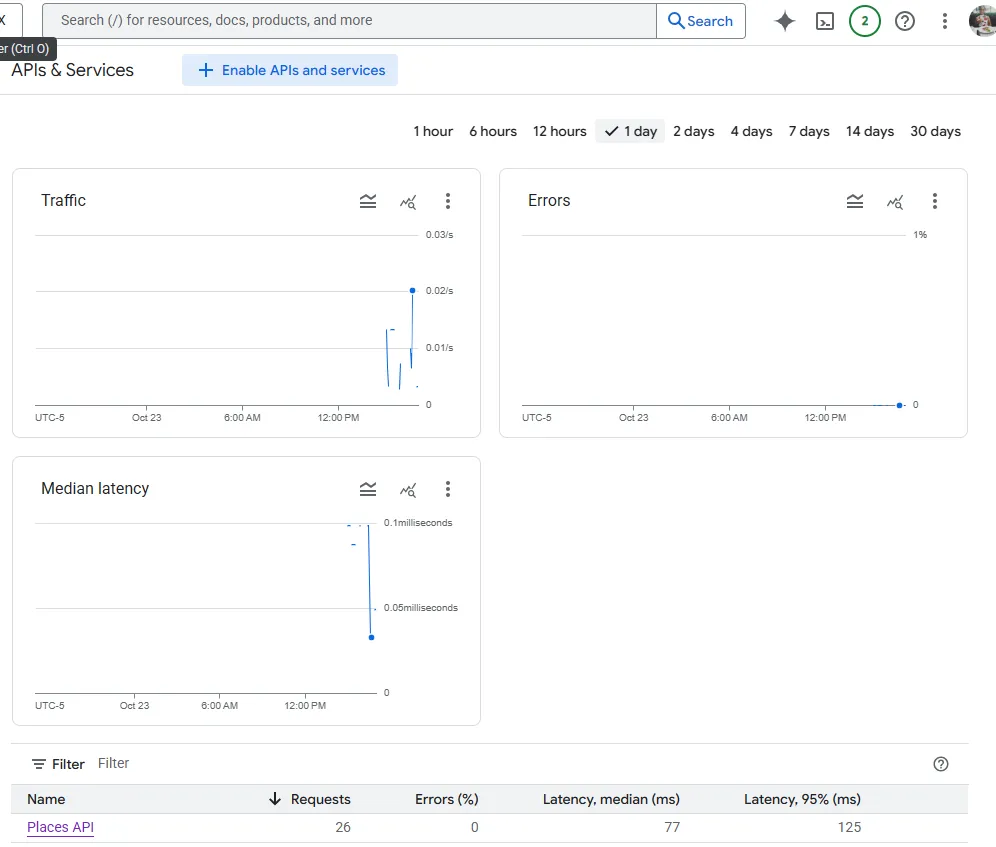Enable the 30 days time range
The width and height of the screenshot is (996, 847).
(x=935, y=131)
